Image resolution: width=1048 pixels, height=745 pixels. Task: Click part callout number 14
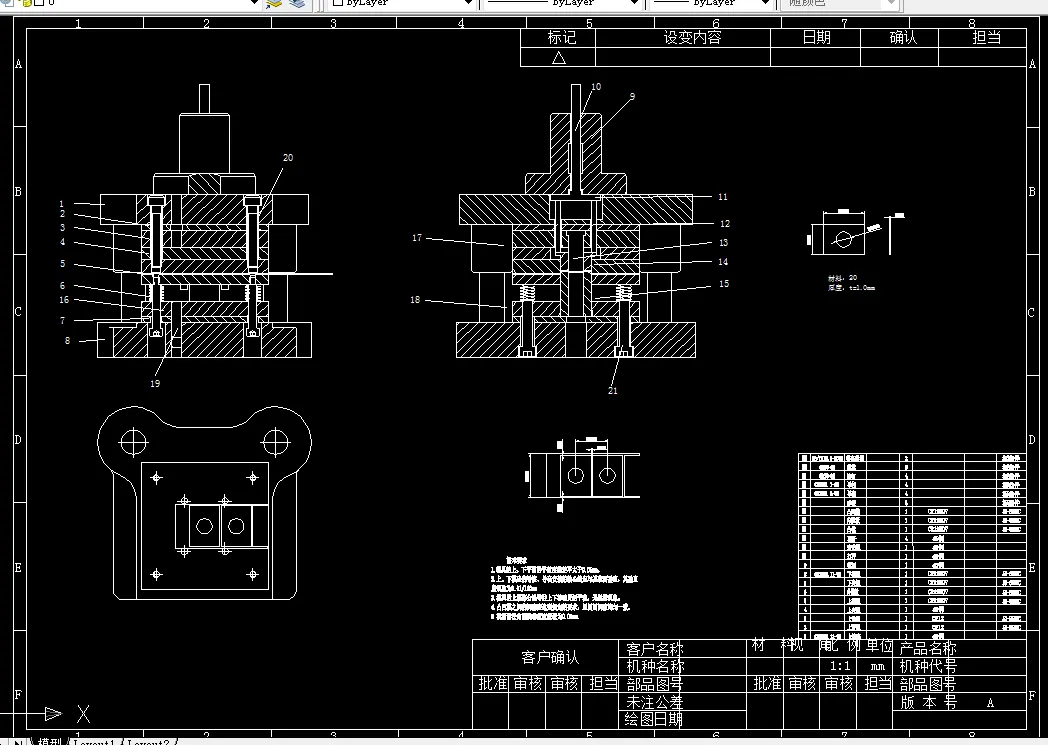point(723,262)
